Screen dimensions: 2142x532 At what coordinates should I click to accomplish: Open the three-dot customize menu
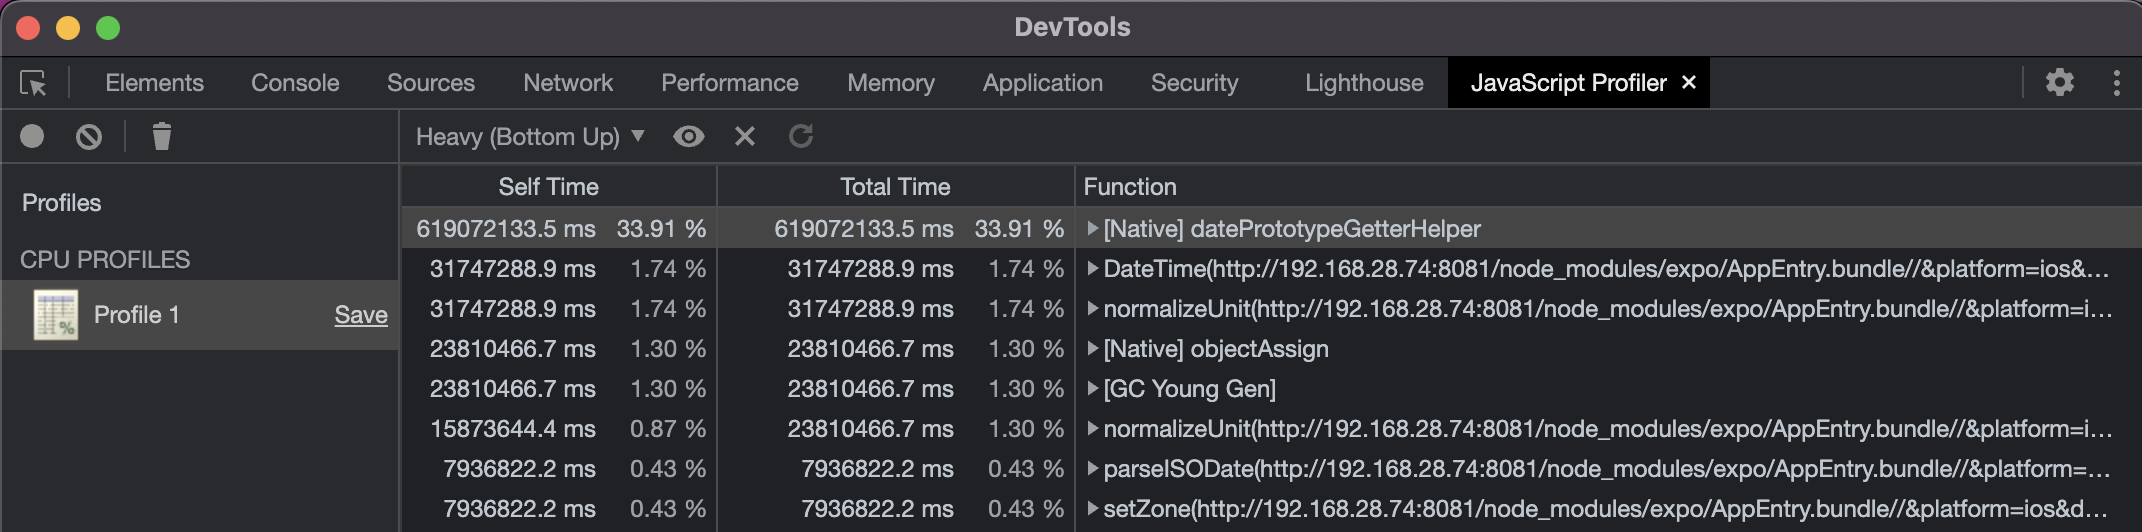coord(2116,83)
